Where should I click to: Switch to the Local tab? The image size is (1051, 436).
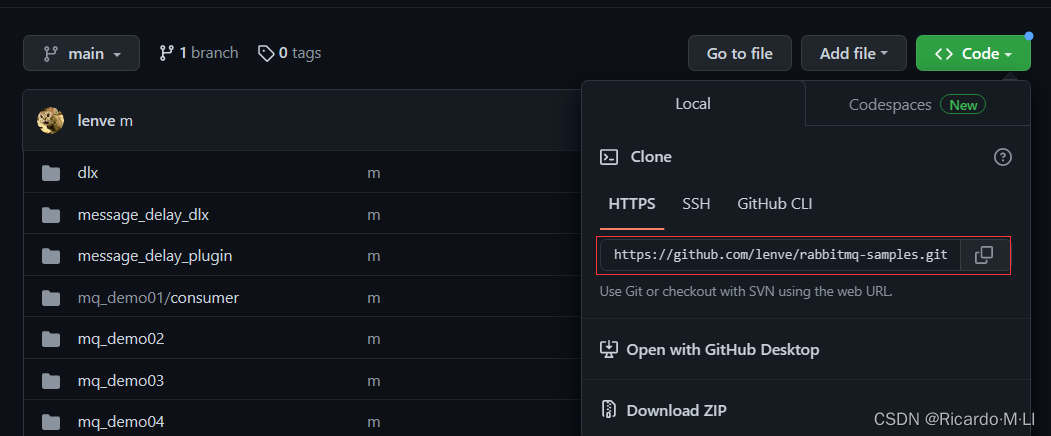pyautogui.click(x=693, y=104)
